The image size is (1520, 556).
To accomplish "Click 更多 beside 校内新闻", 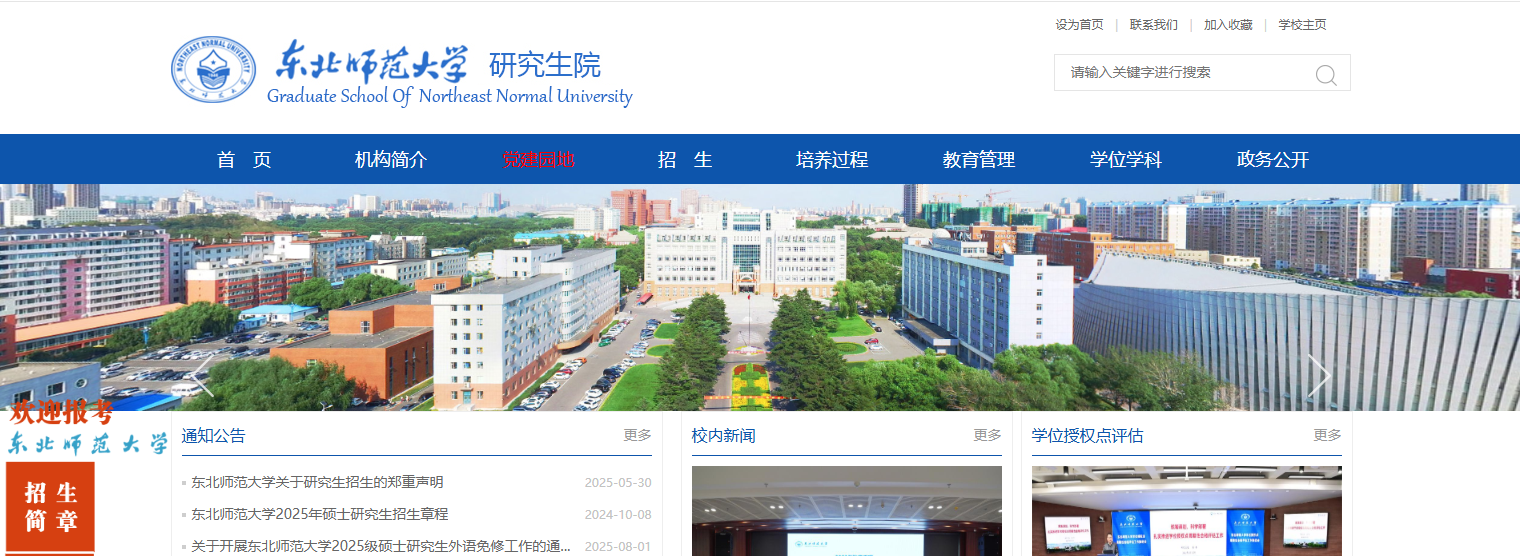I will (988, 435).
